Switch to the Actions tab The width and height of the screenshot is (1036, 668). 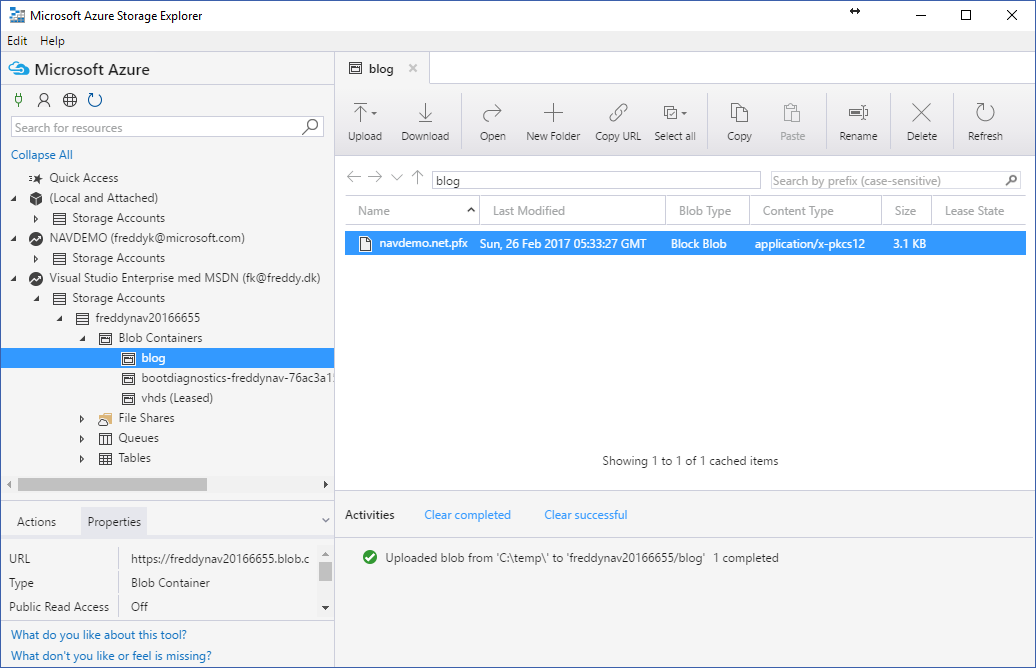point(37,522)
